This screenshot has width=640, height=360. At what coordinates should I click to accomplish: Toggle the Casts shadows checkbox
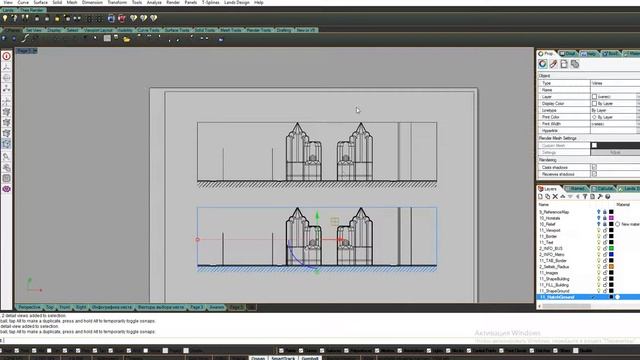[594, 167]
